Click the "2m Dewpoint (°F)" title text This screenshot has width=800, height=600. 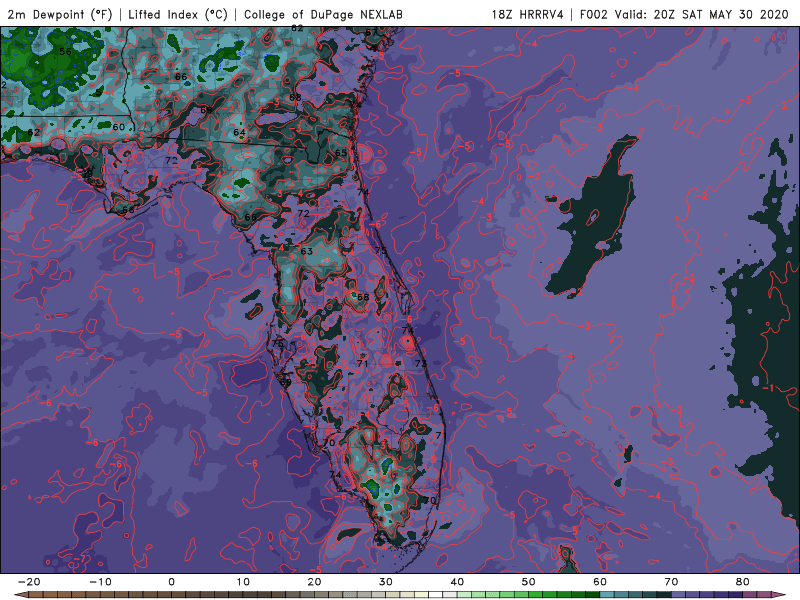pyautogui.click(x=60, y=14)
